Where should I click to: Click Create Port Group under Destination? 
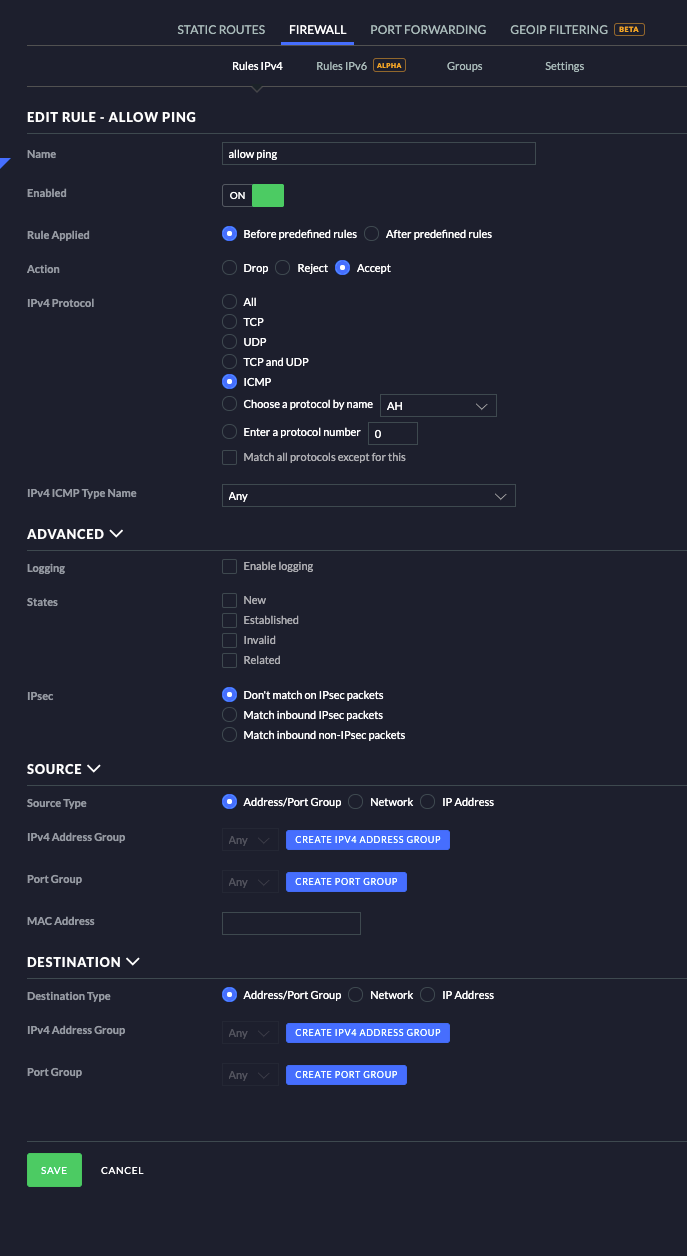coord(346,1075)
